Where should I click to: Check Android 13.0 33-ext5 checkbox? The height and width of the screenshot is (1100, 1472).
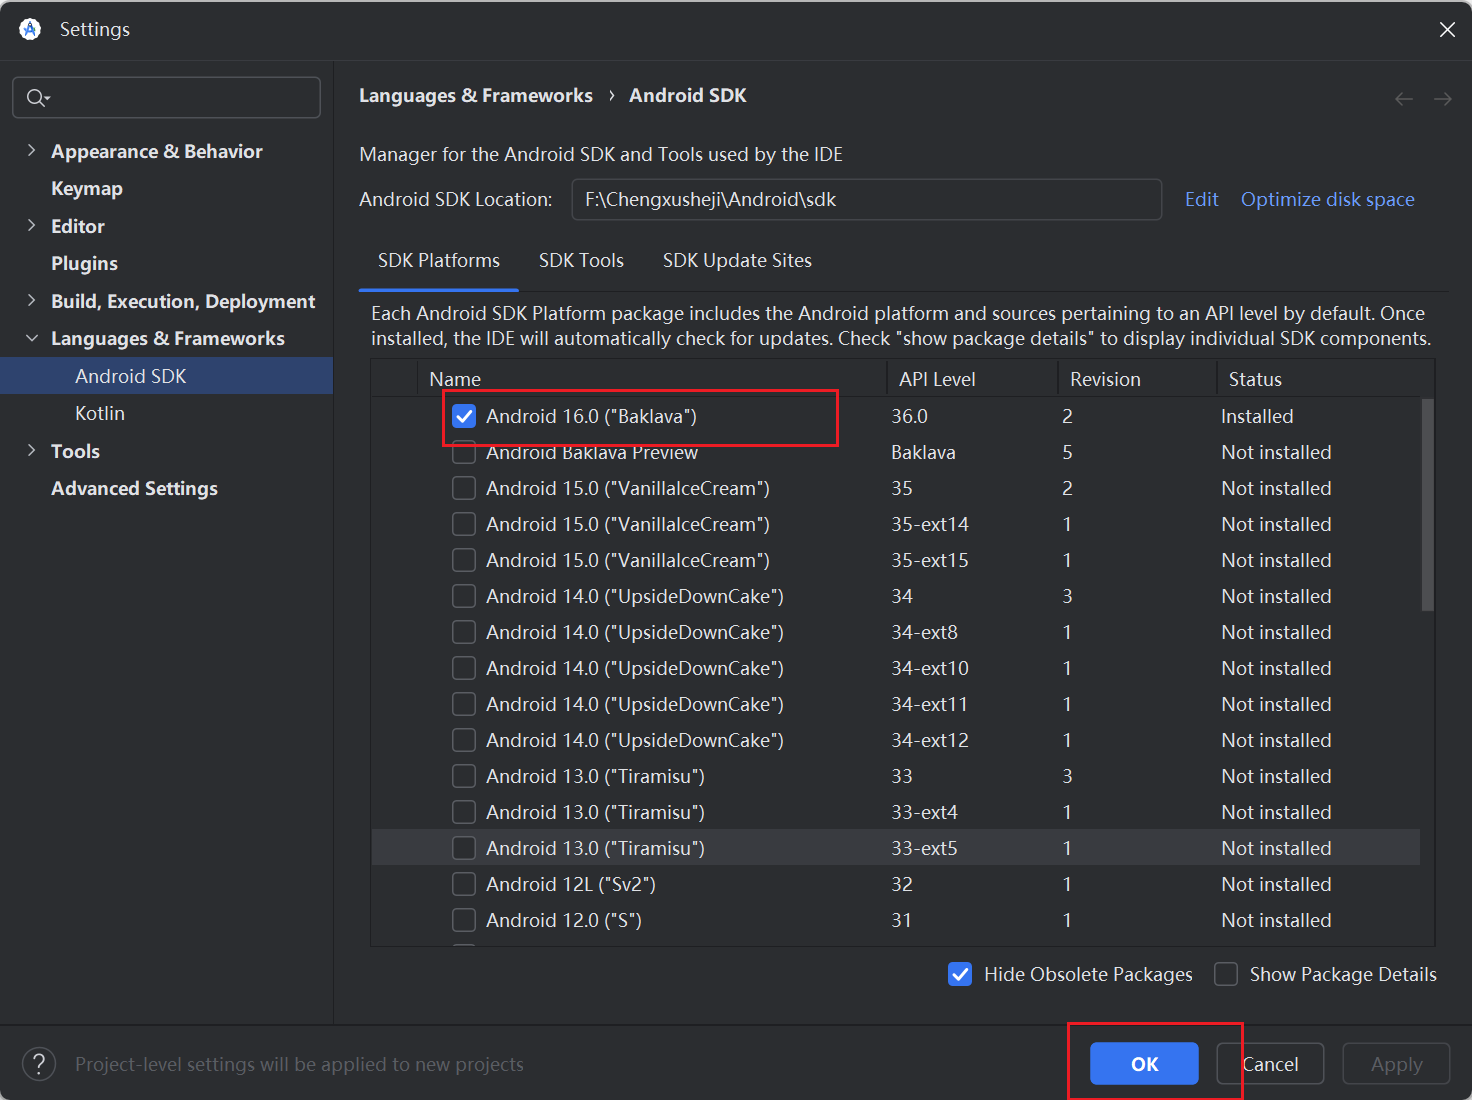[x=464, y=848]
